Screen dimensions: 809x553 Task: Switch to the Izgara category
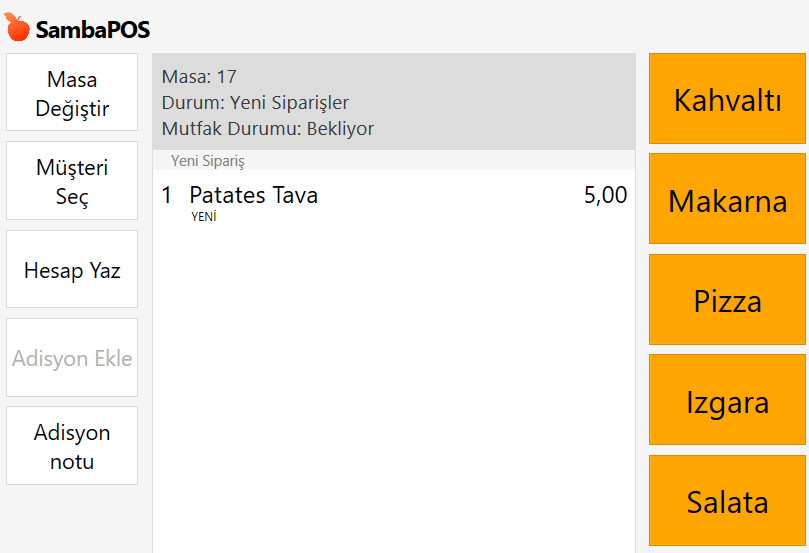point(727,401)
